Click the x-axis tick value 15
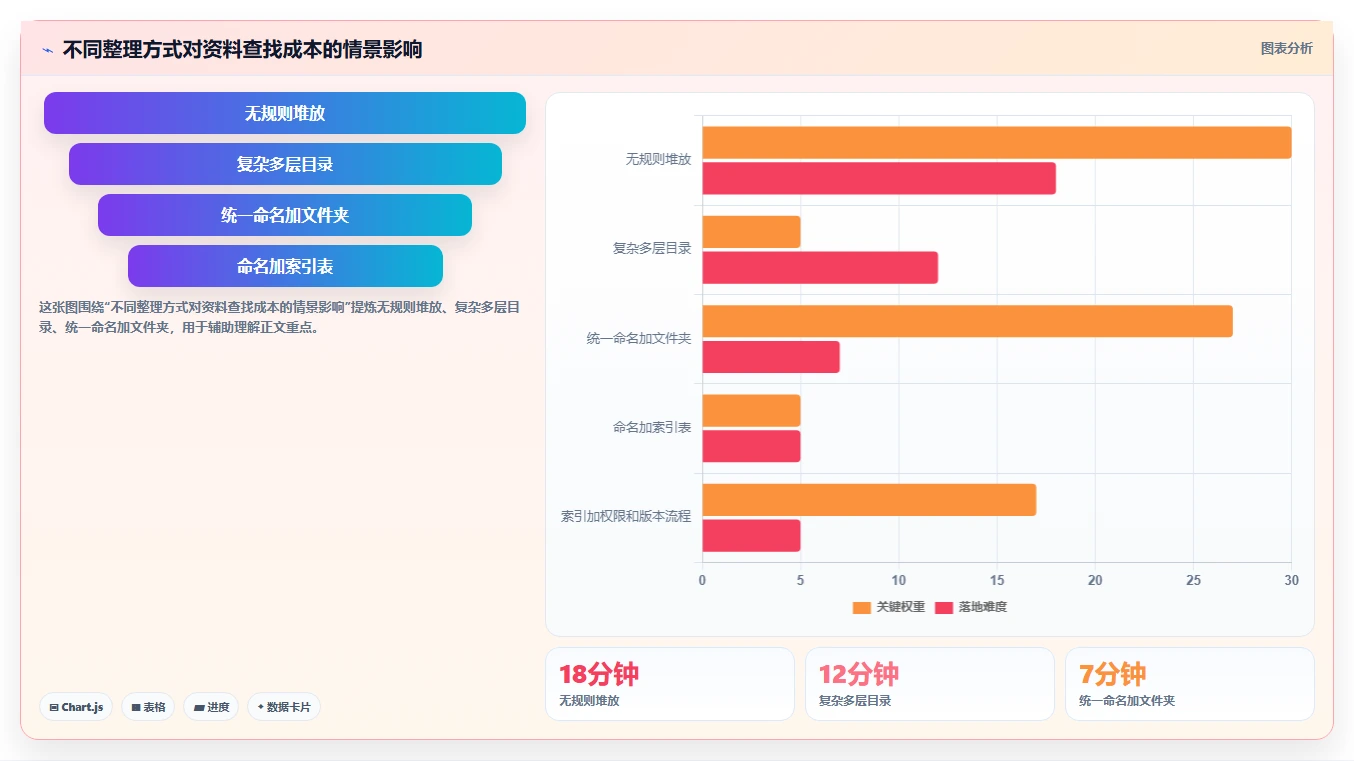This screenshot has width=1354, height=761. [997, 580]
